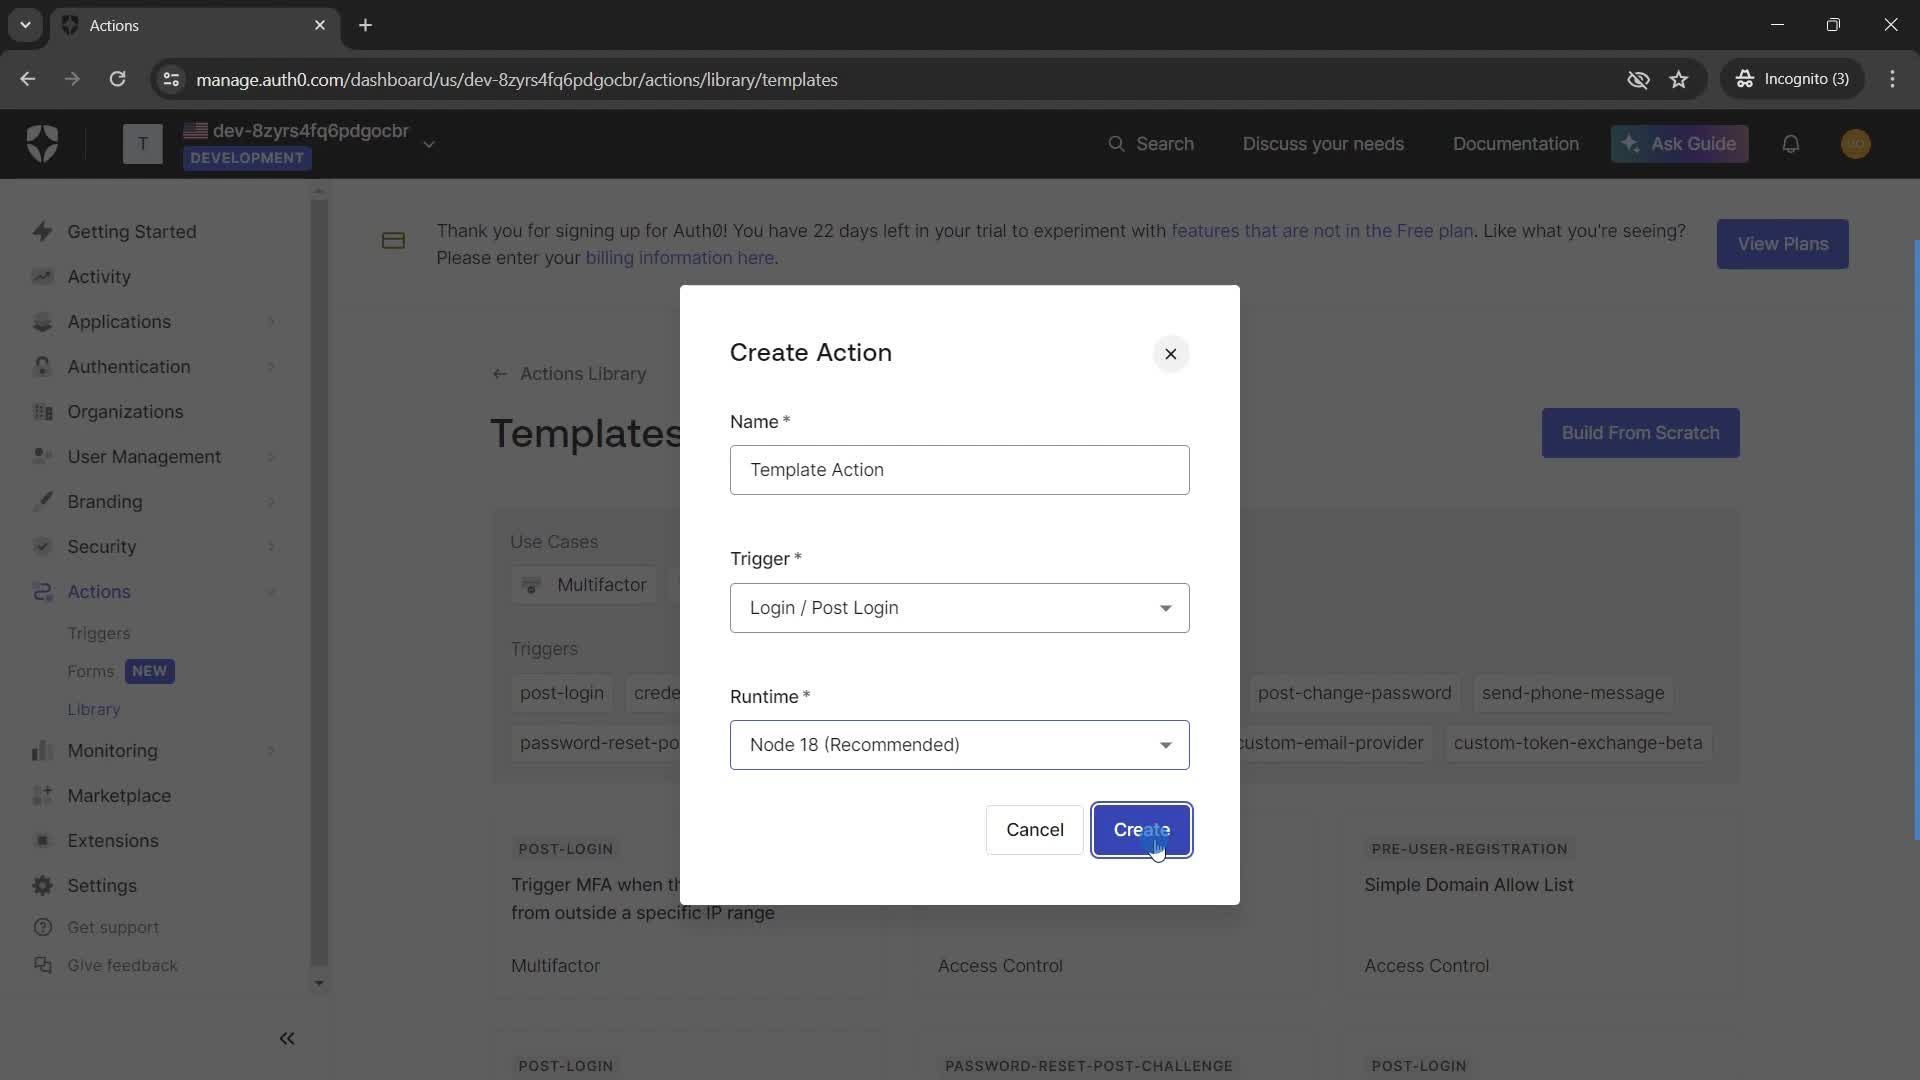Open the Getting Started page
The width and height of the screenshot is (1920, 1080).
pyautogui.click(x=132, y=232)
